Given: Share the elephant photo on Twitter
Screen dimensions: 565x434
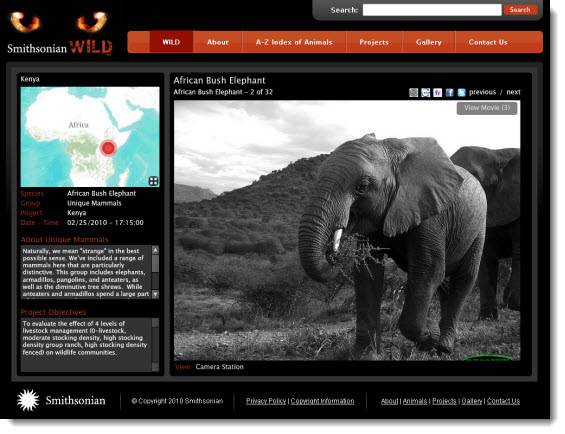Looking at the screenshot, I should click(x=461, y=93).
